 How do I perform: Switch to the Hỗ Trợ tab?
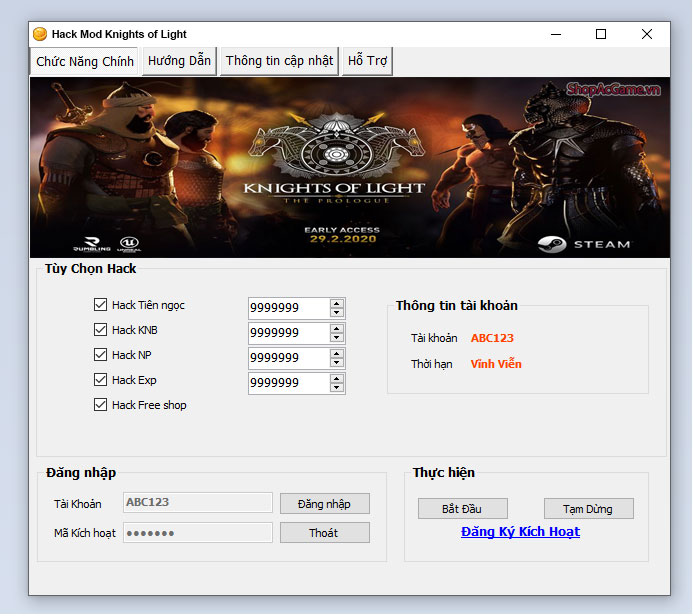click(367, 61)
